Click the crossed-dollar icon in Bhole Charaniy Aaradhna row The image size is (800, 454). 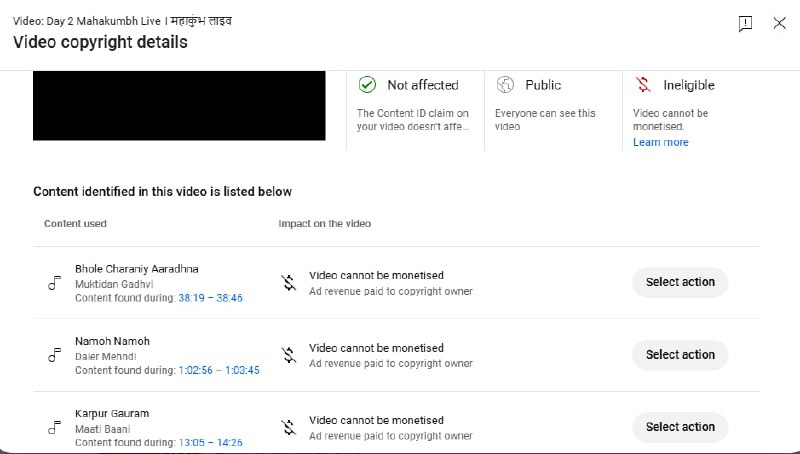point(289,283)
